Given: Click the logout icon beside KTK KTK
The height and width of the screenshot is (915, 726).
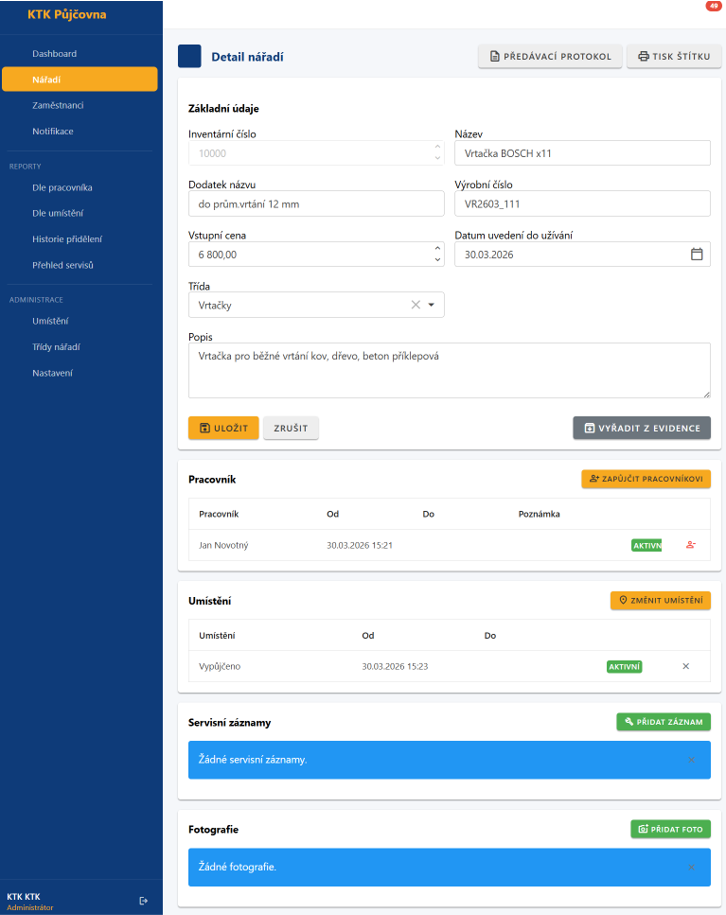Looking at the screenshot, I should (143, 901).
